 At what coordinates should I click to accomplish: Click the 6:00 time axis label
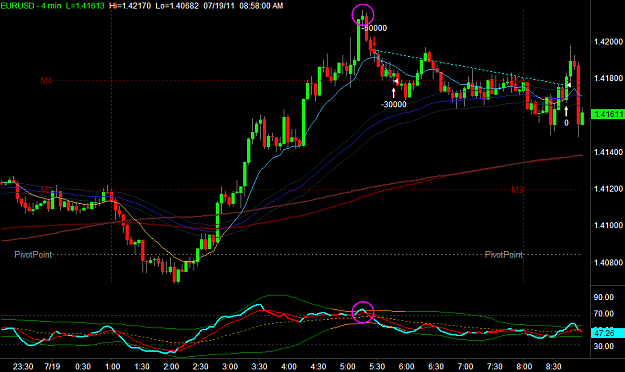[x=407, y=366]
